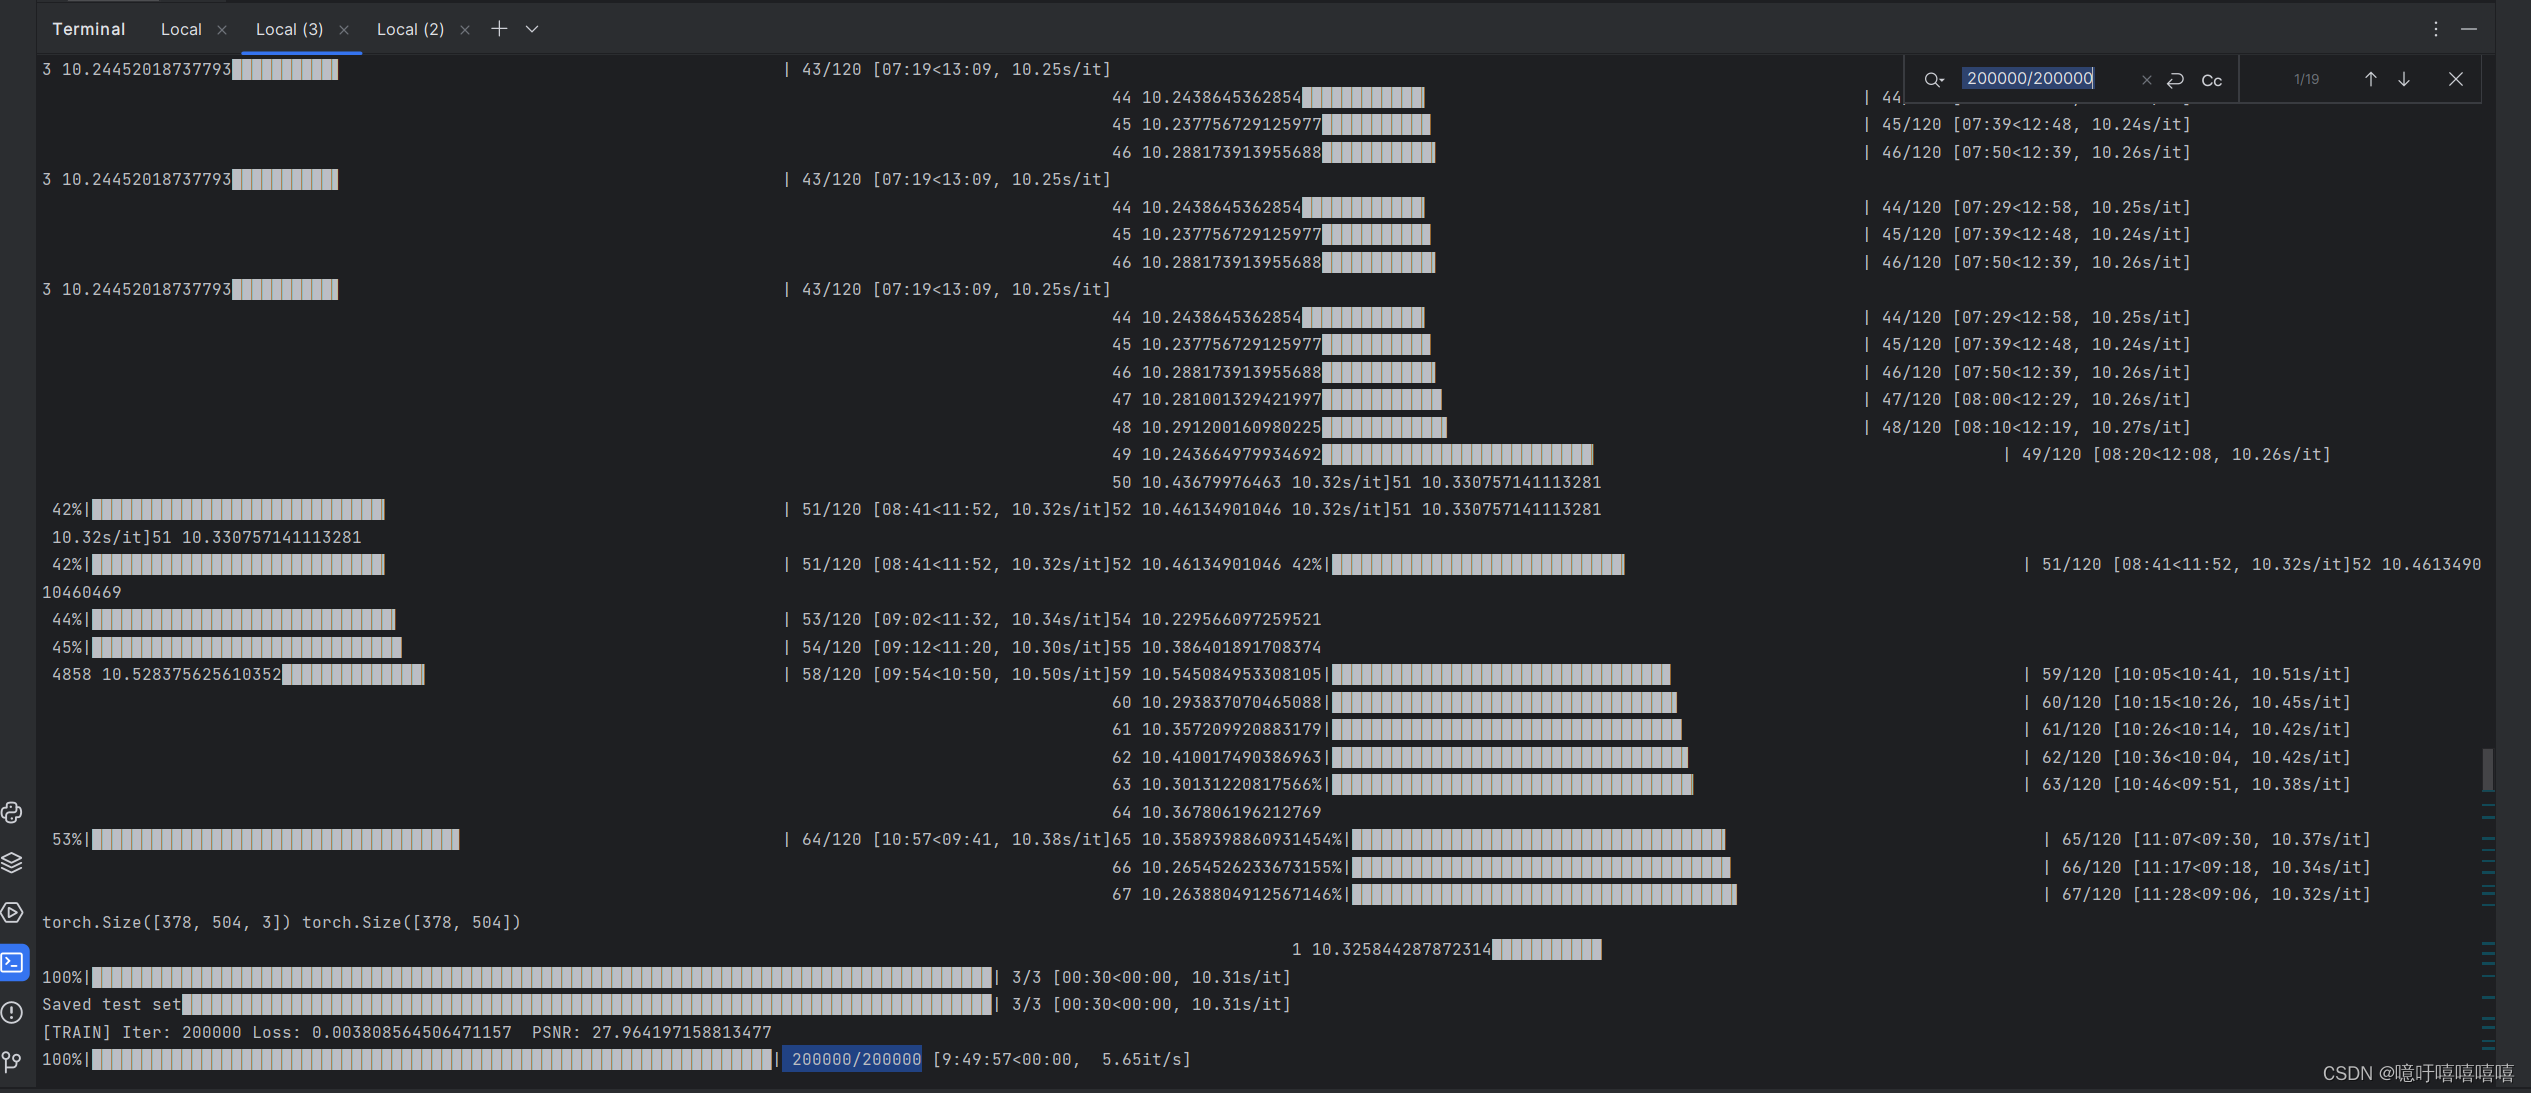
Task: Close the terminal search bar
Action: [2456, 79]
